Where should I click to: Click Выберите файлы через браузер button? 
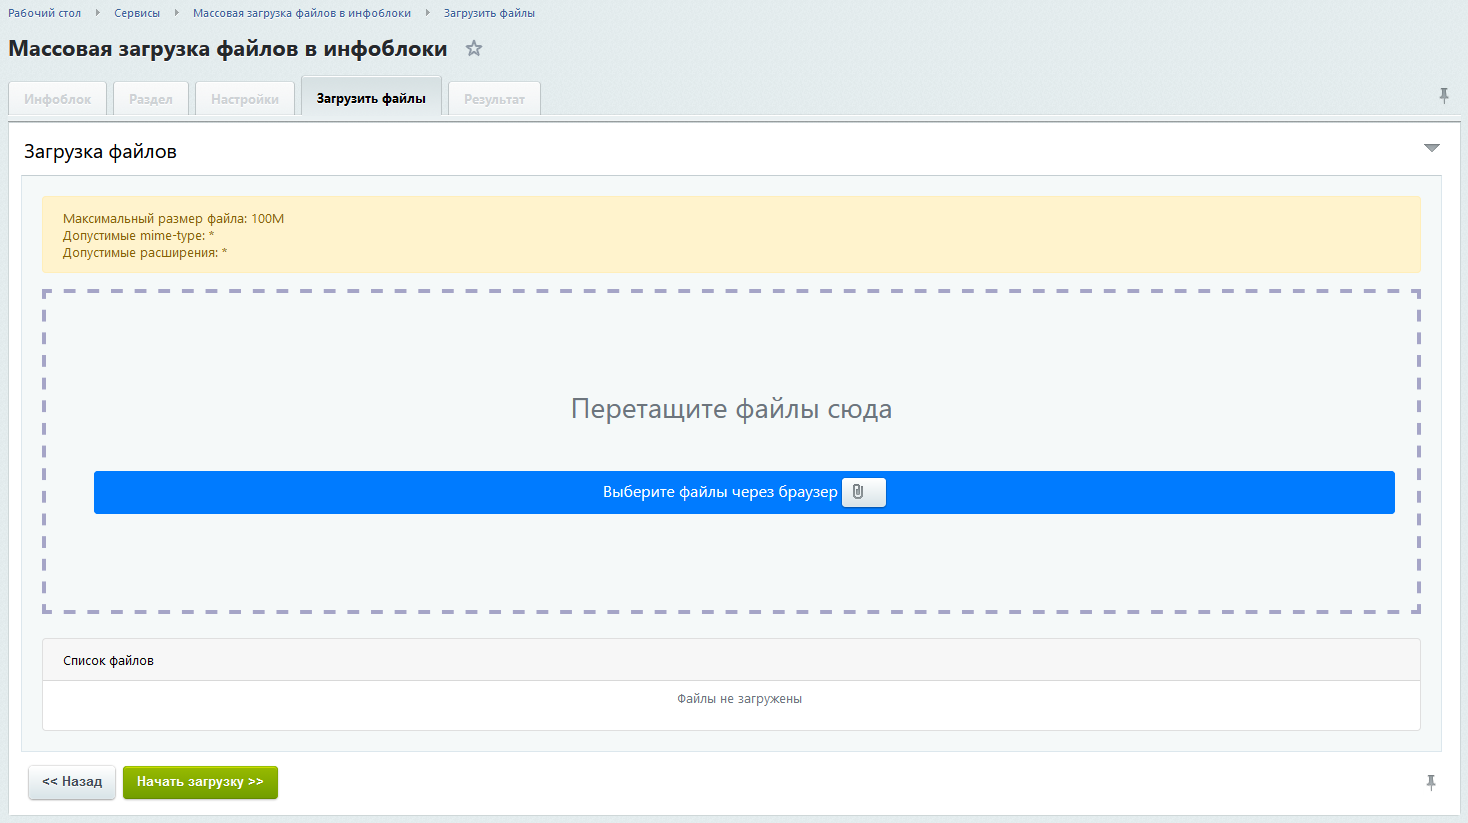click(744, 492)
